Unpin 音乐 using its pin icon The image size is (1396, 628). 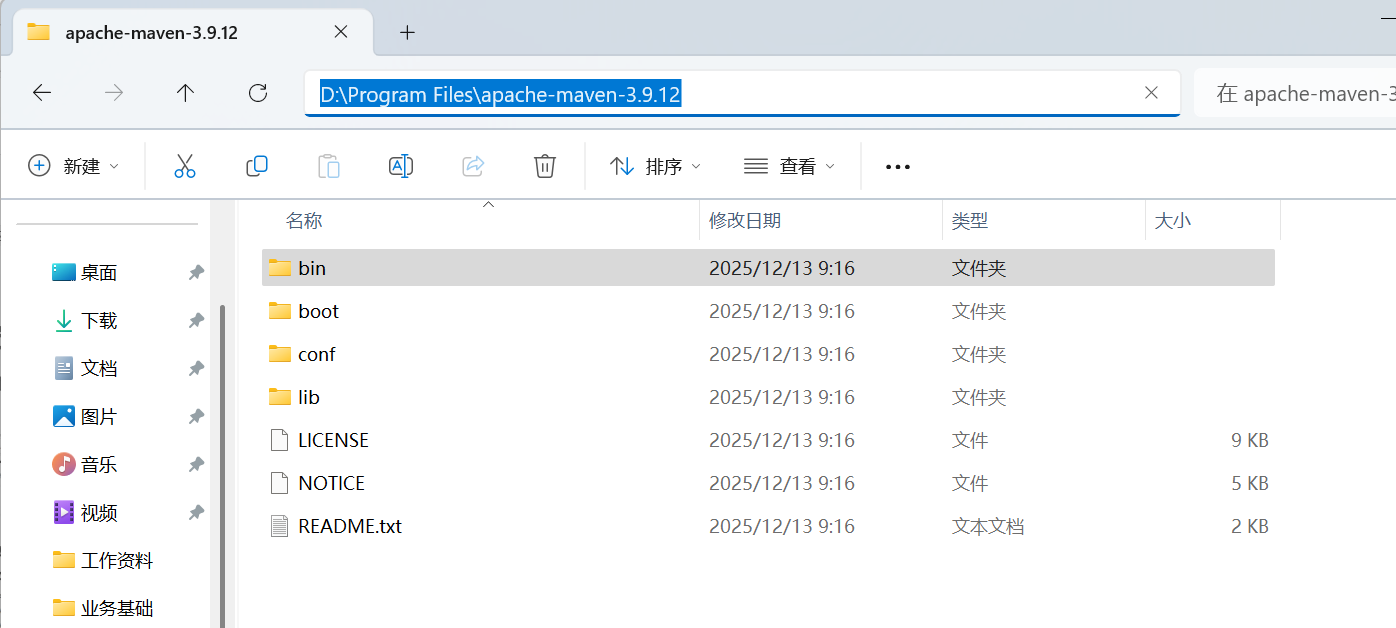click(196, 464)
